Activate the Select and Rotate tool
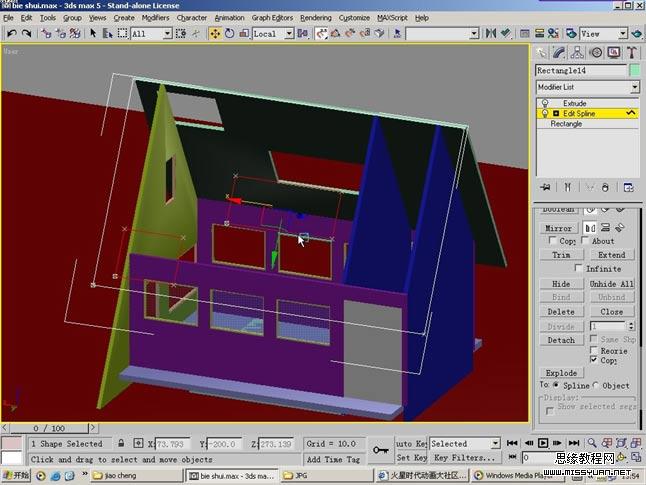 coord(229,33)
